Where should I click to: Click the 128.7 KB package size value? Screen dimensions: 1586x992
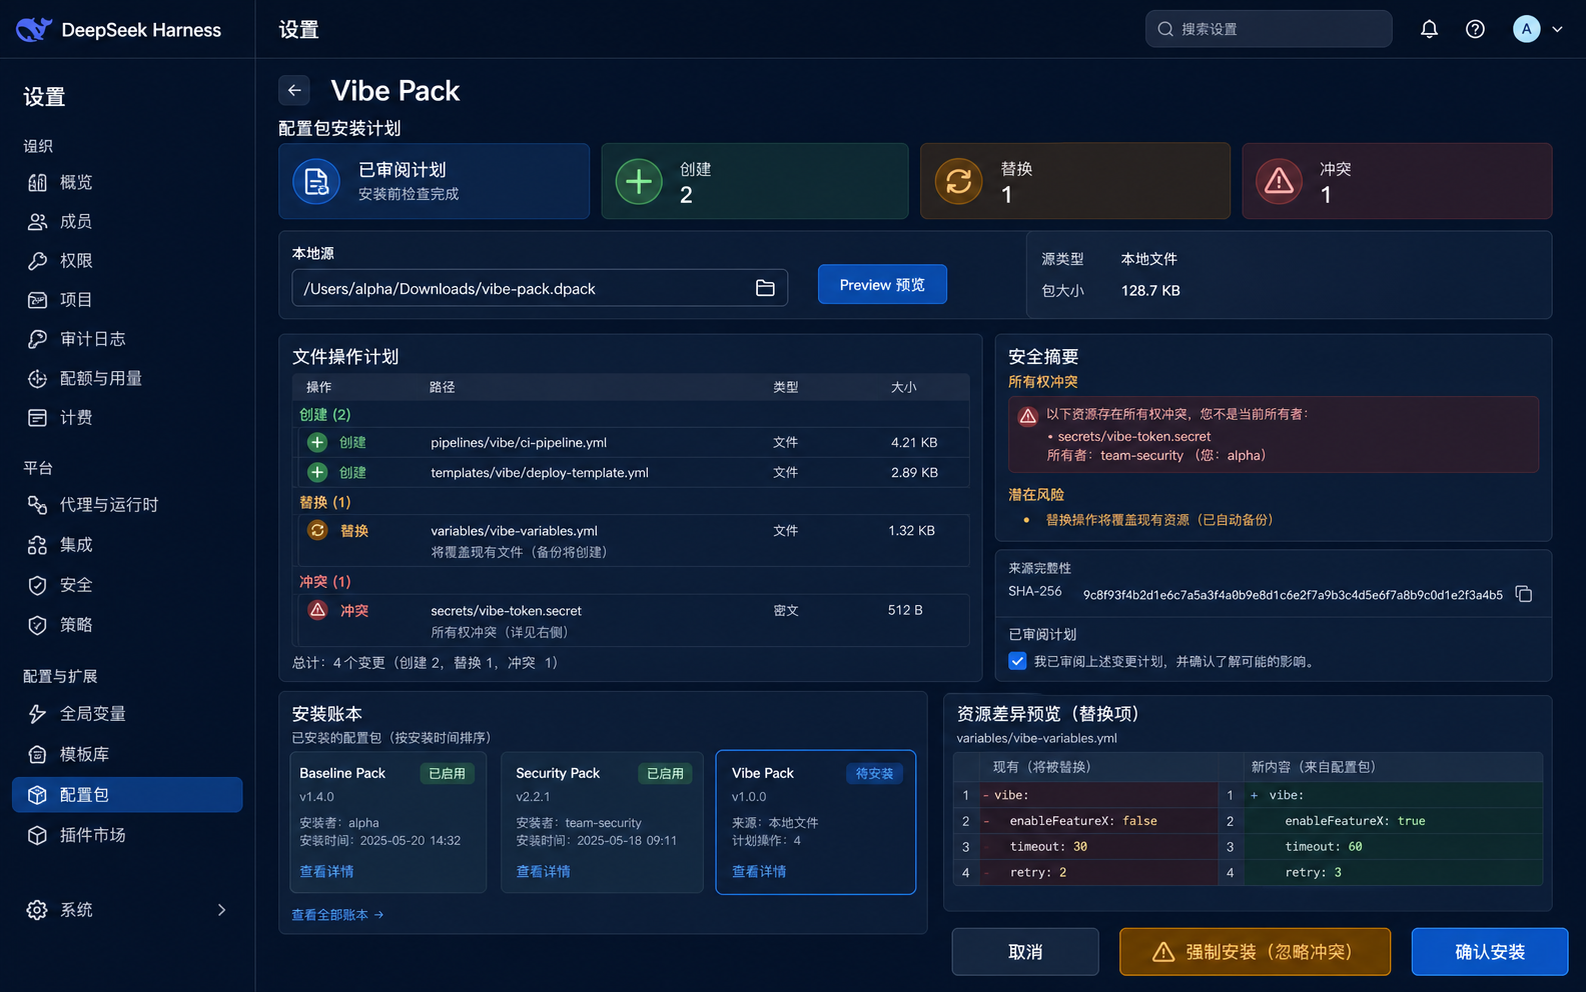point(1151,290)
